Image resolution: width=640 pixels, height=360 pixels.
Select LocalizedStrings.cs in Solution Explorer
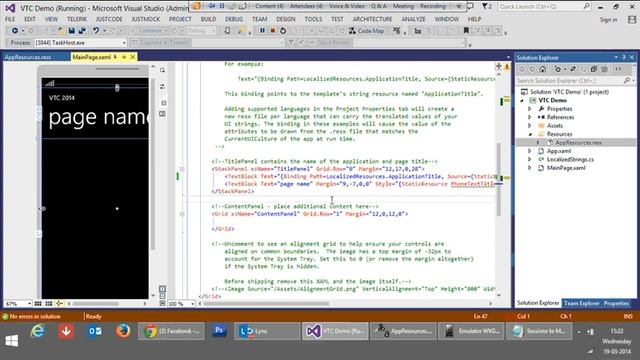(x=570, y=160)
